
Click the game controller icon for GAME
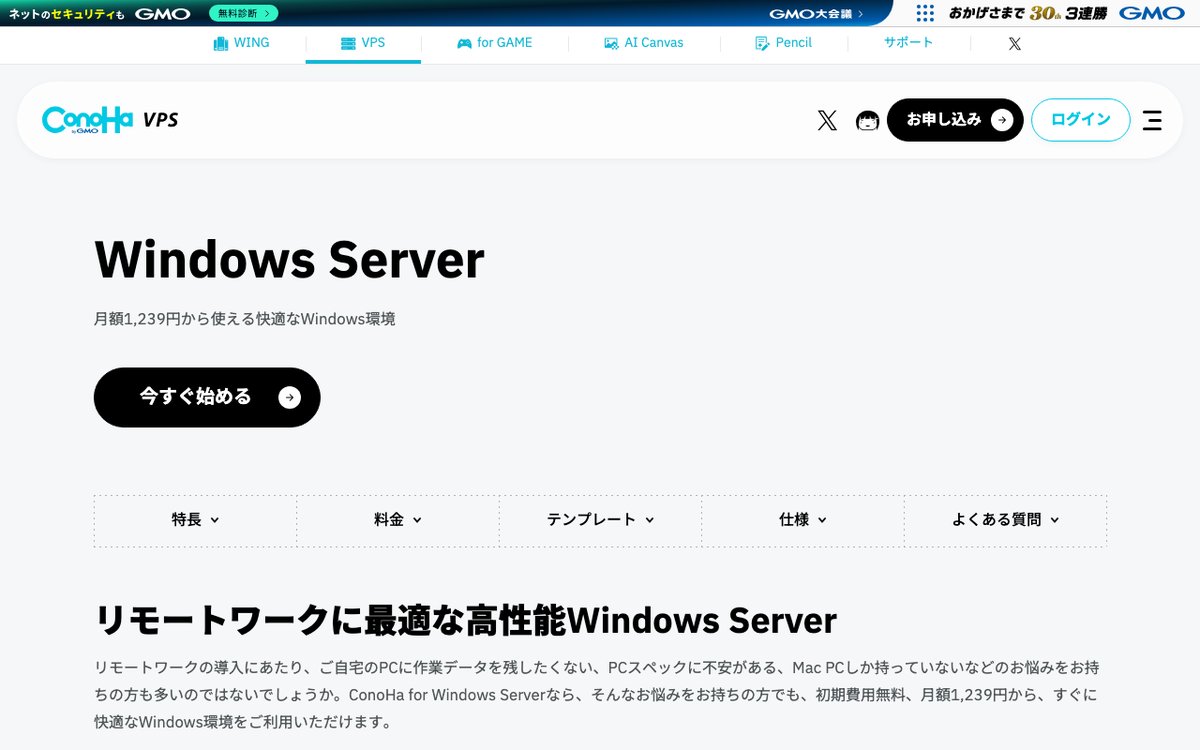pyautogui.click(x=464, y=44)
